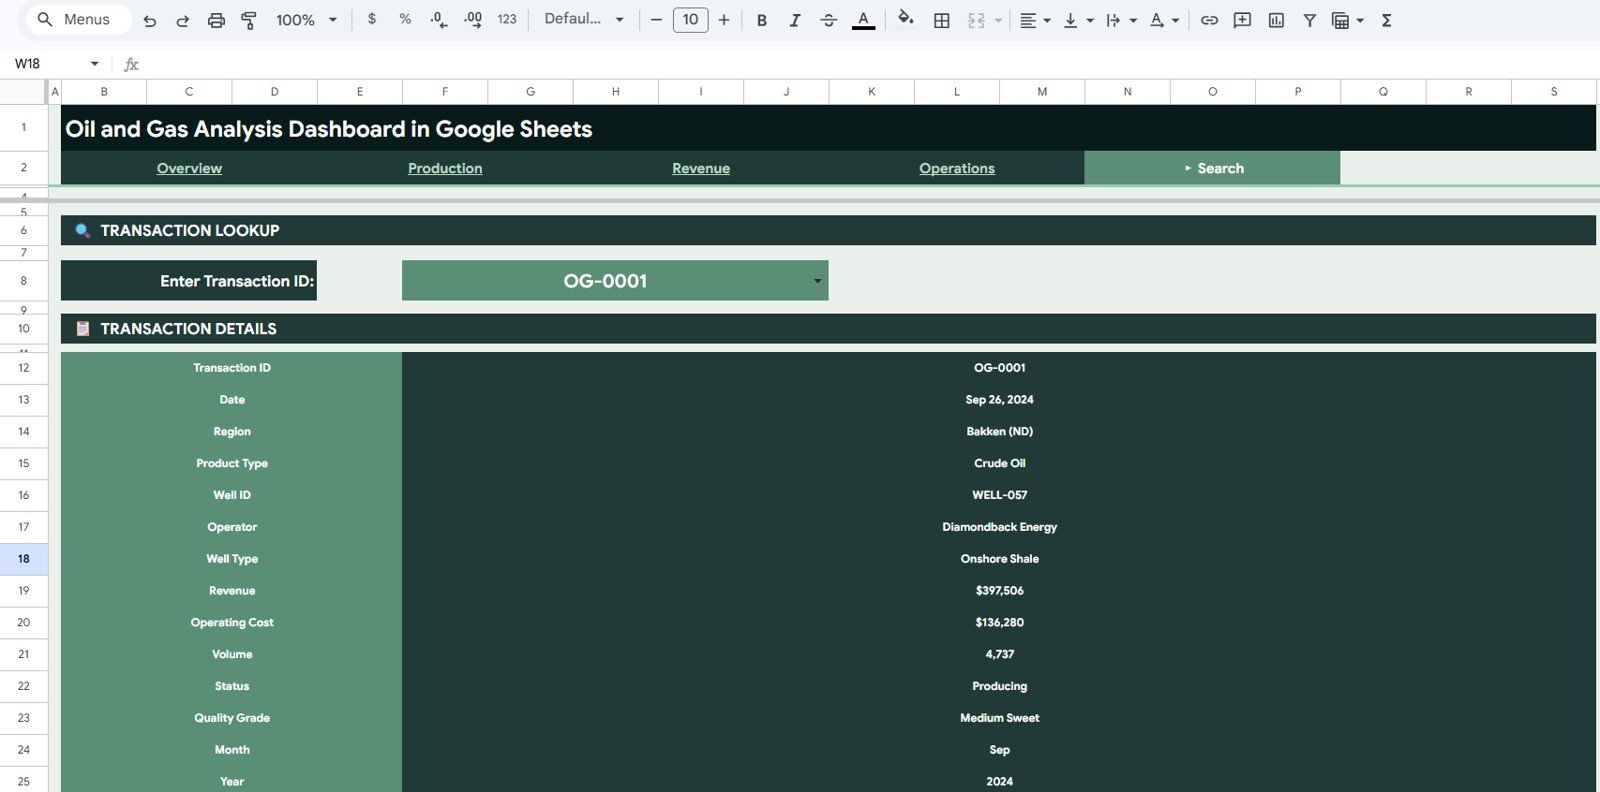Expand the Name Box dropdown arrow

click(x=95, y=63)
